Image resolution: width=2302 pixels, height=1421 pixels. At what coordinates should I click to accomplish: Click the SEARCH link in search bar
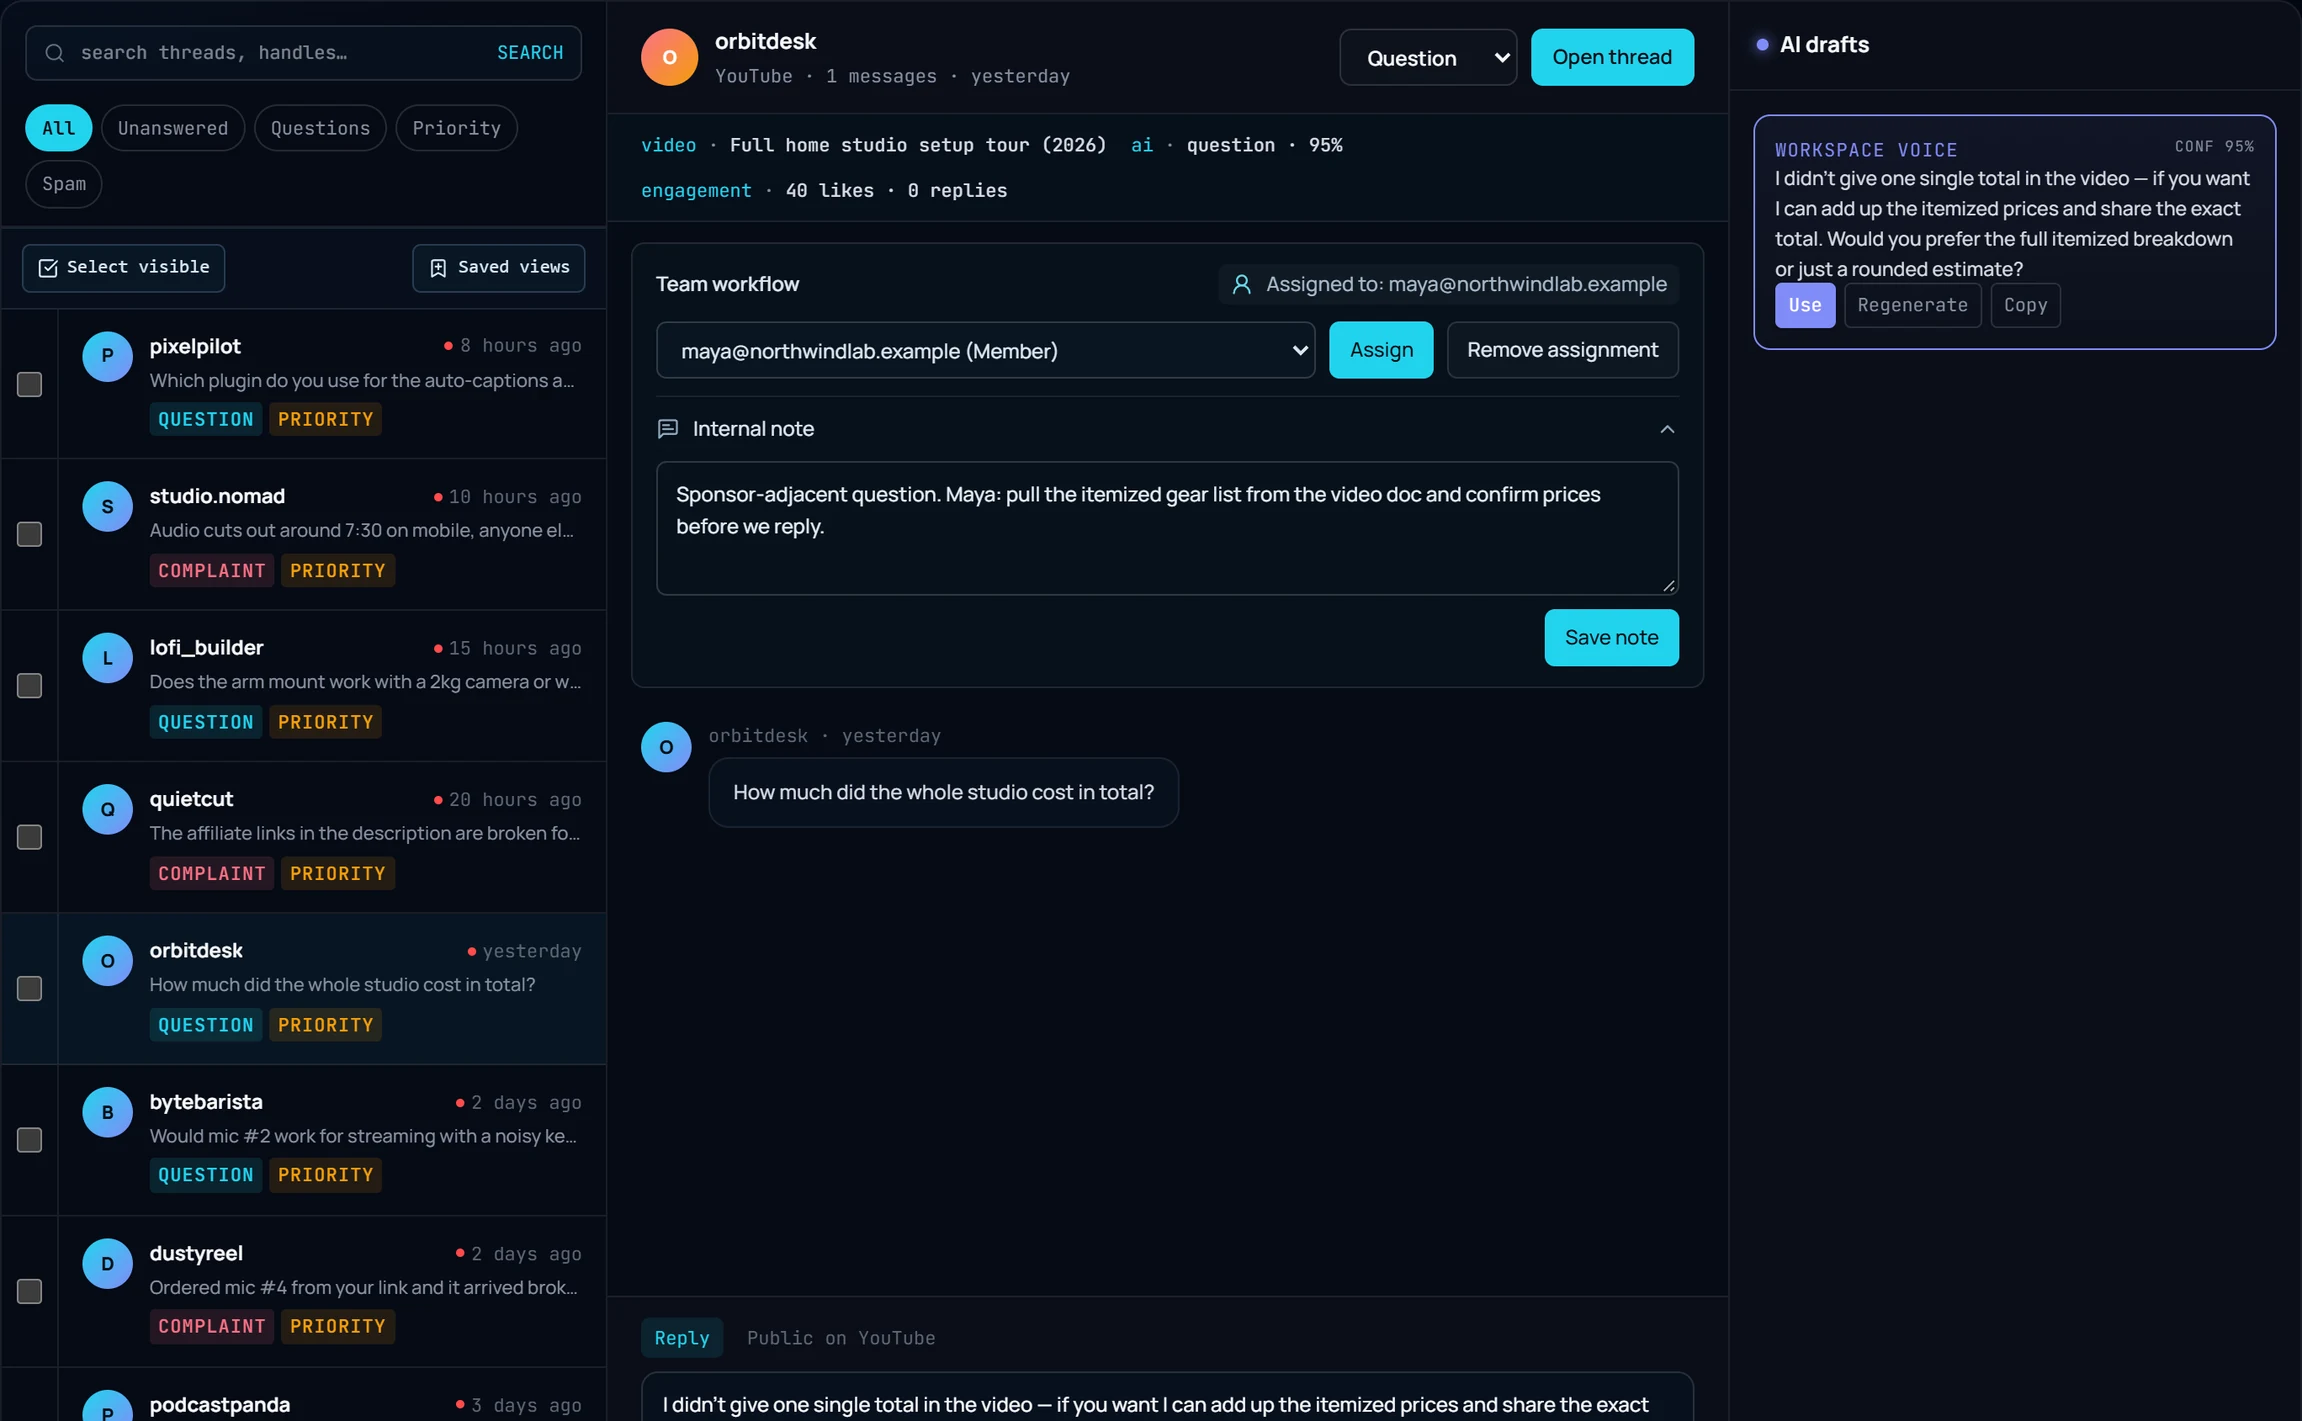530,53
